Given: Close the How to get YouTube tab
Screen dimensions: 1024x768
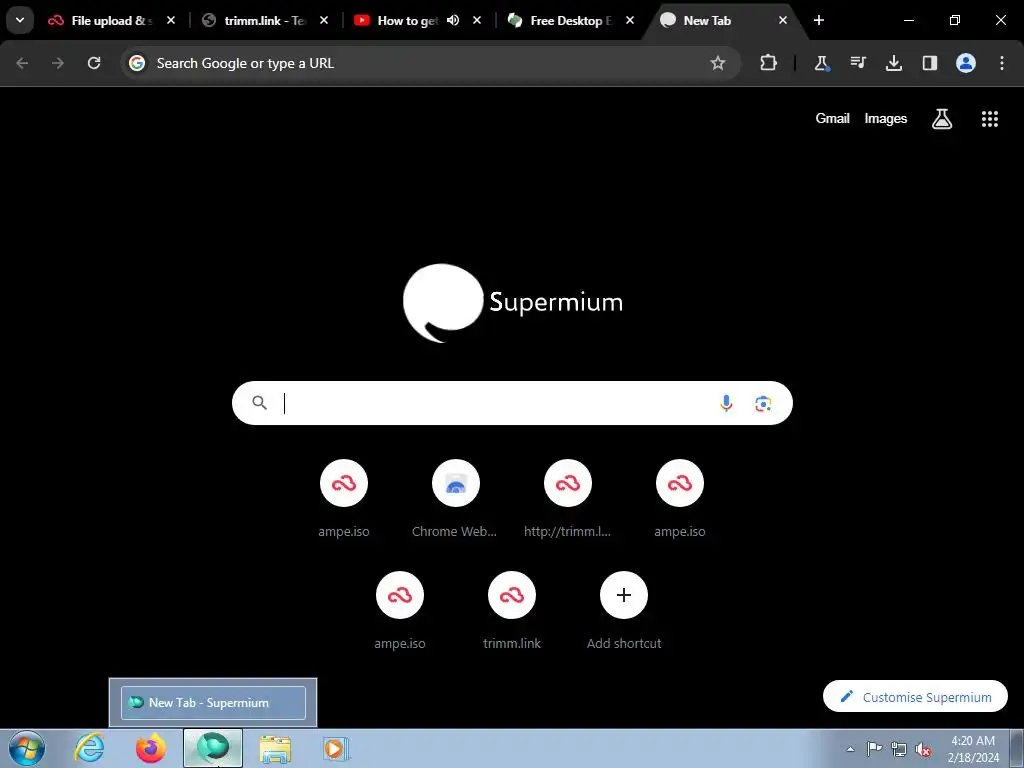Looking at the screenshot, I should coord(477,20).
